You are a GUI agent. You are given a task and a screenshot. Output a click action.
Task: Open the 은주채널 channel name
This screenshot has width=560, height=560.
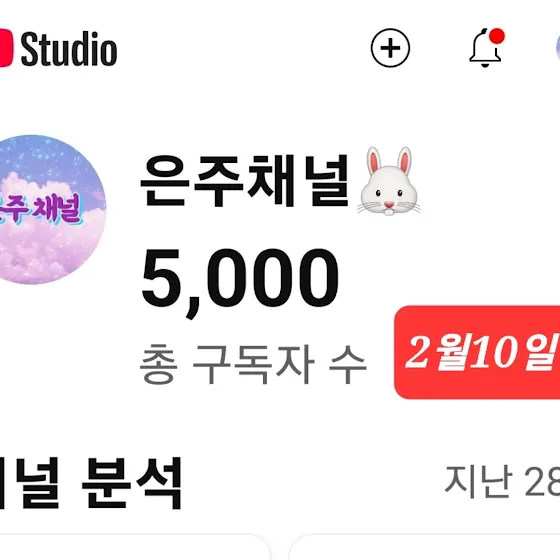pyautogui.click(x=244, y=181)
